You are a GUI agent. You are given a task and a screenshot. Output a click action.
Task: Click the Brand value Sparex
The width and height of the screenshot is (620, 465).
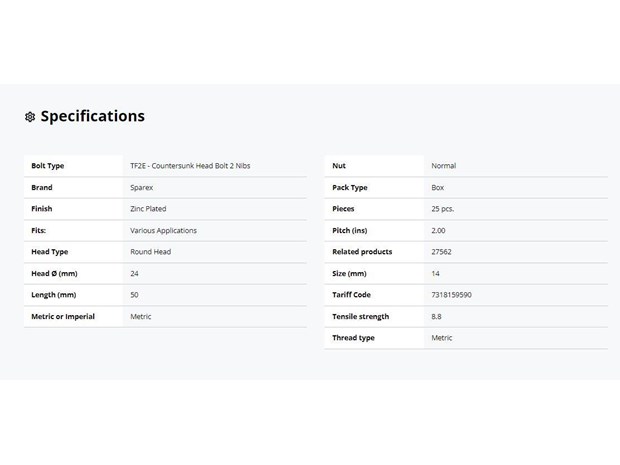[142, 187]
